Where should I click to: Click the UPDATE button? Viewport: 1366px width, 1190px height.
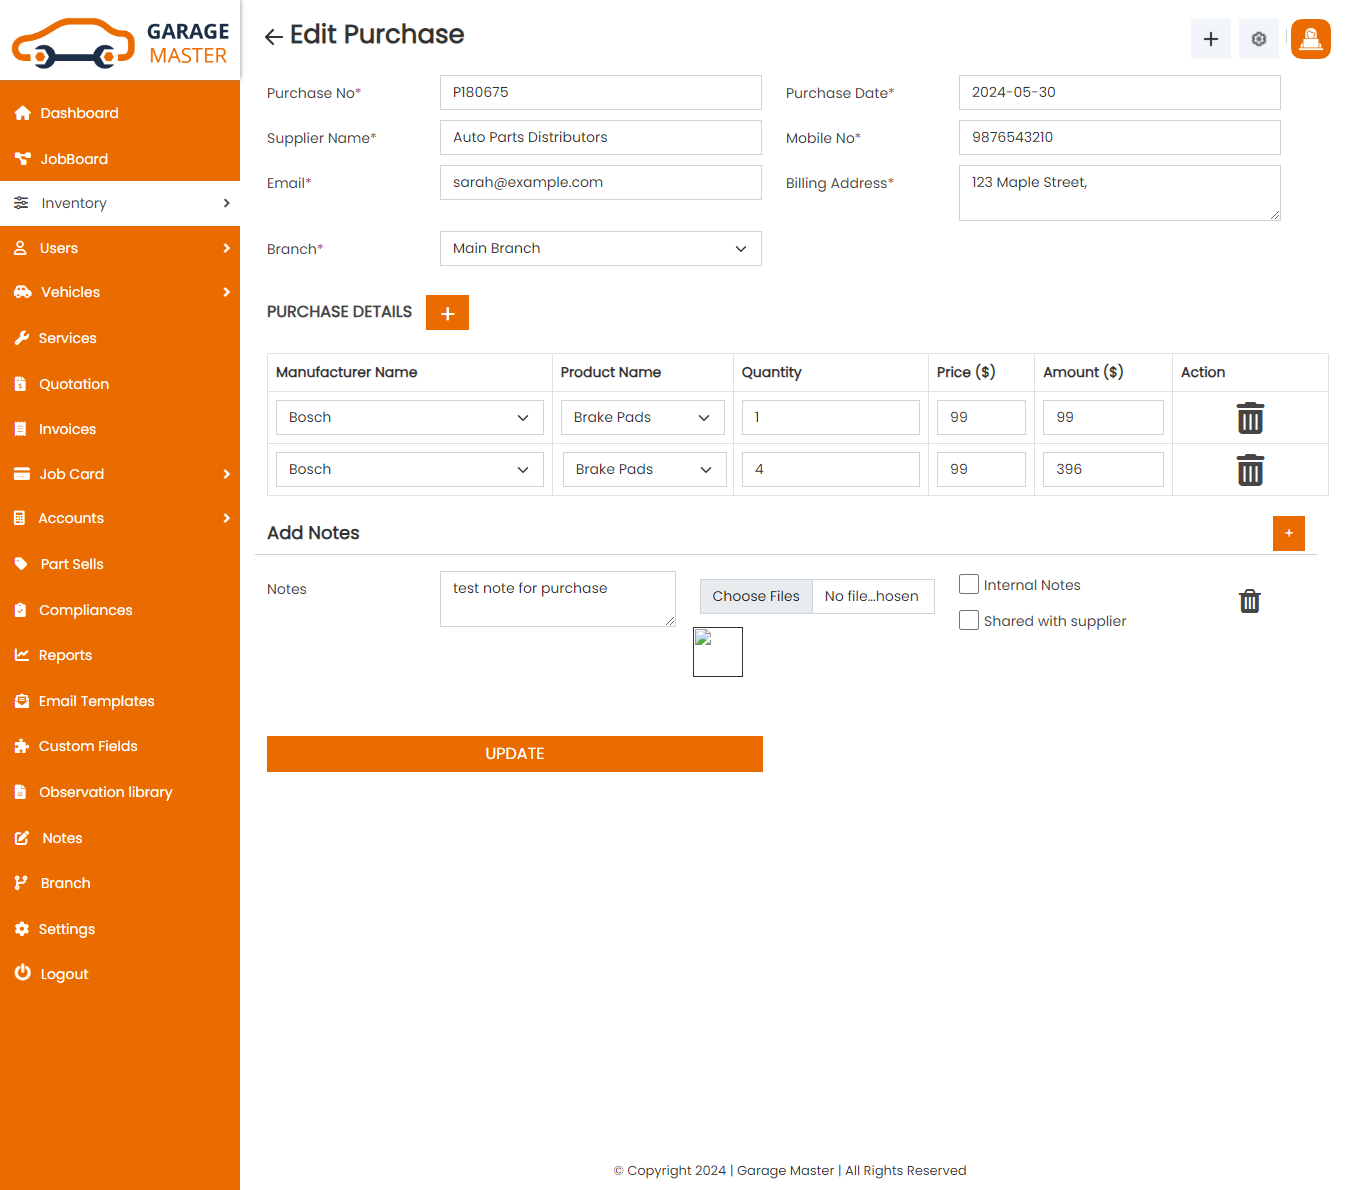[x=514, y=754]
